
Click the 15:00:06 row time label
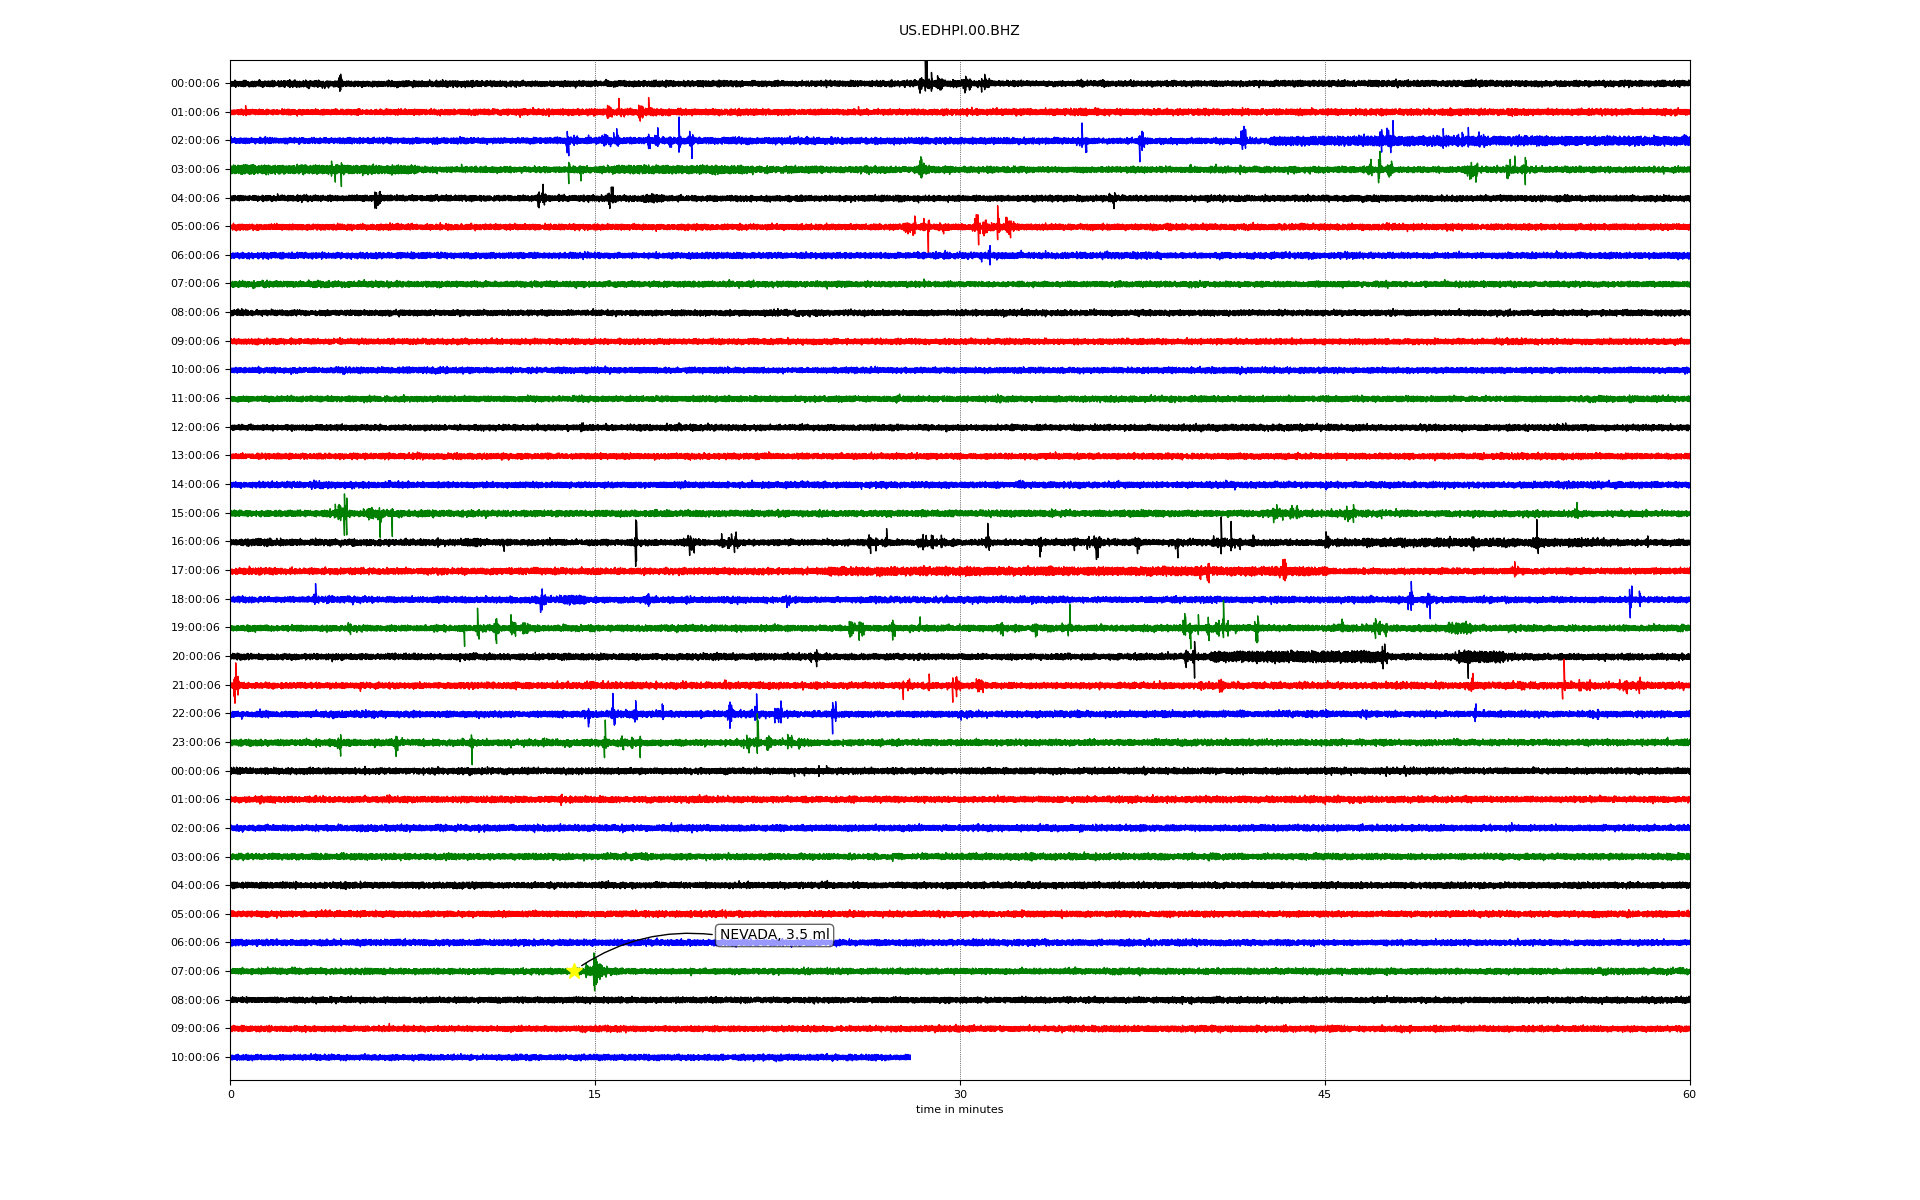click(x=195, y=514)
